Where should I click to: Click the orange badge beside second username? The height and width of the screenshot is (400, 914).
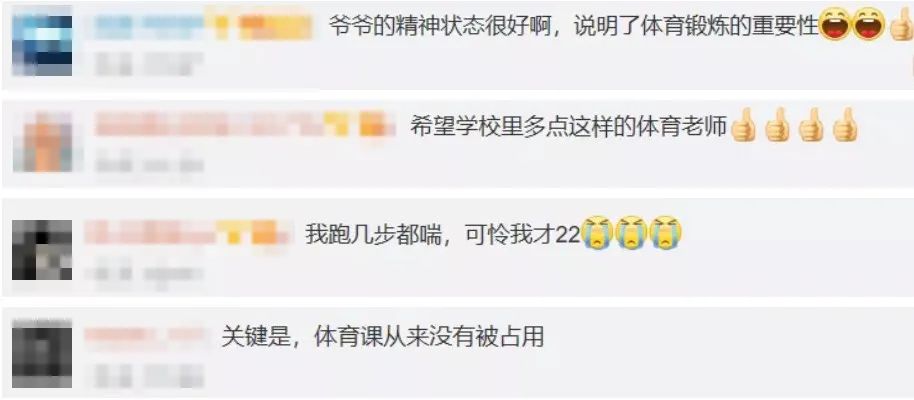pos(374,125)
